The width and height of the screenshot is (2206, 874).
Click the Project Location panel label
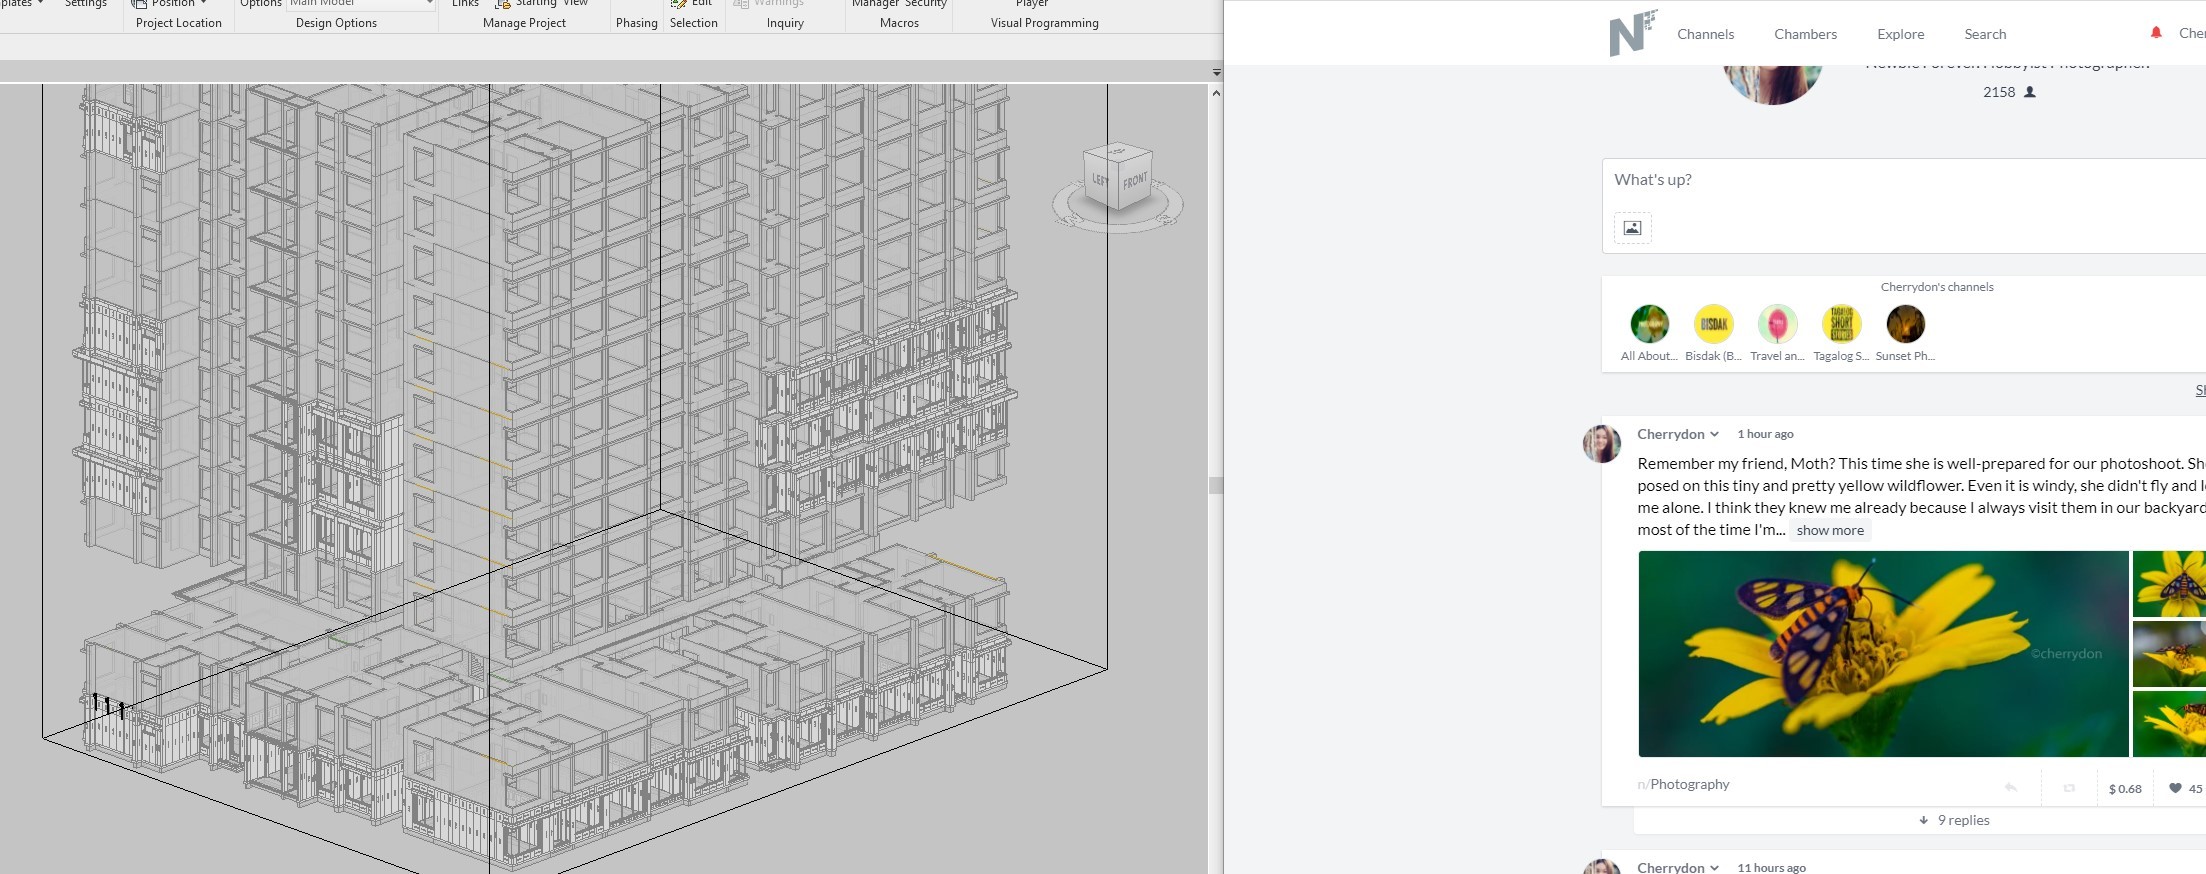[x=179, y=23]
